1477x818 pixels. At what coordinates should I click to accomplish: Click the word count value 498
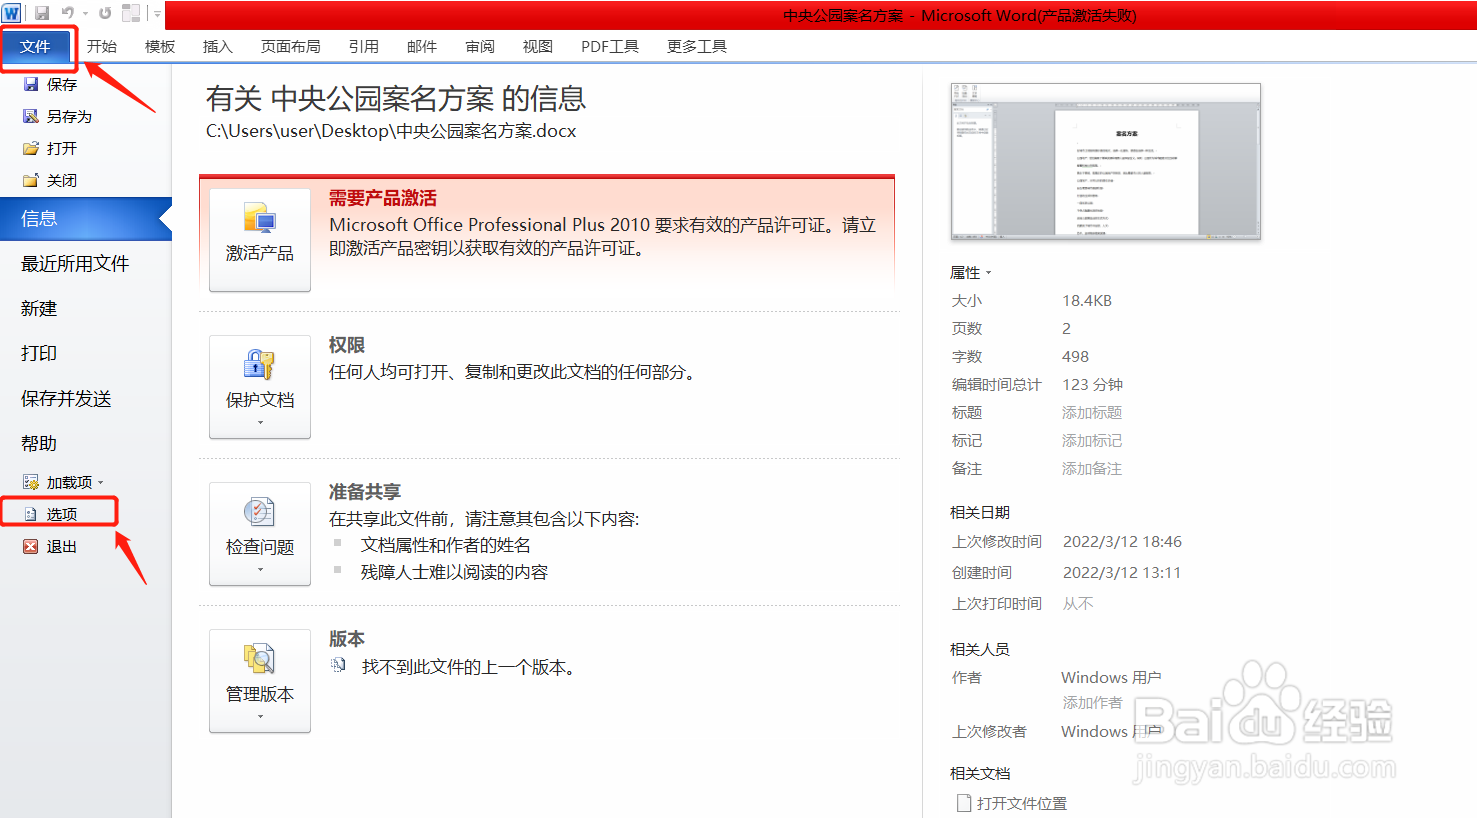pyautogui.click(x=1076, y=356)
